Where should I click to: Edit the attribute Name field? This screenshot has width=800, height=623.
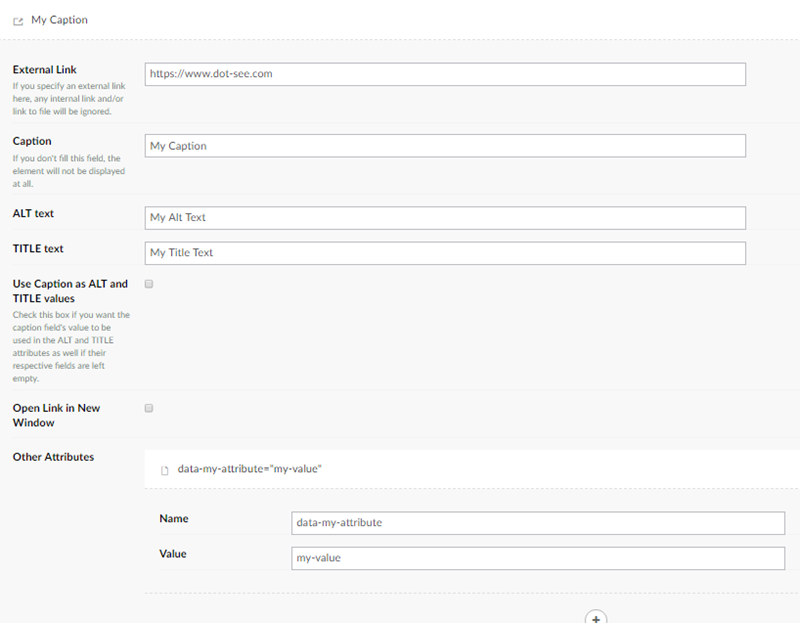(x=538, y=523)
